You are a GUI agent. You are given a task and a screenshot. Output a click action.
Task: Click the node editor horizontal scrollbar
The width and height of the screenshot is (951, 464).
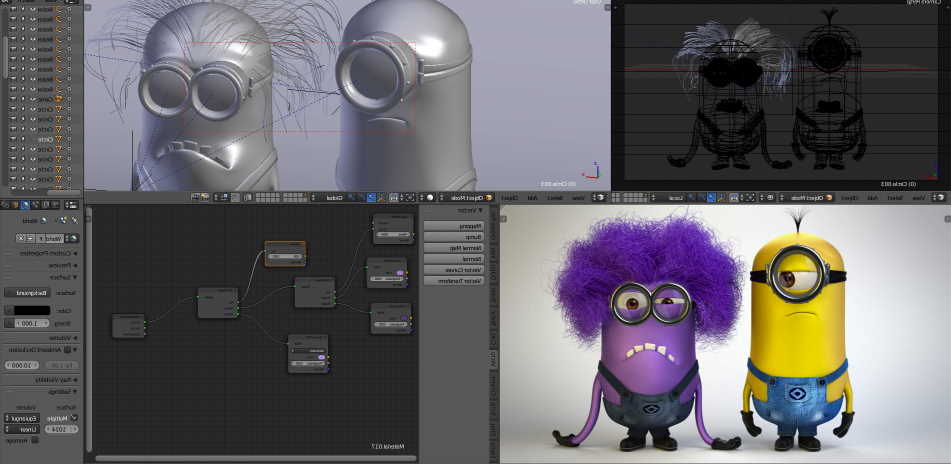(x=255, y=458)
